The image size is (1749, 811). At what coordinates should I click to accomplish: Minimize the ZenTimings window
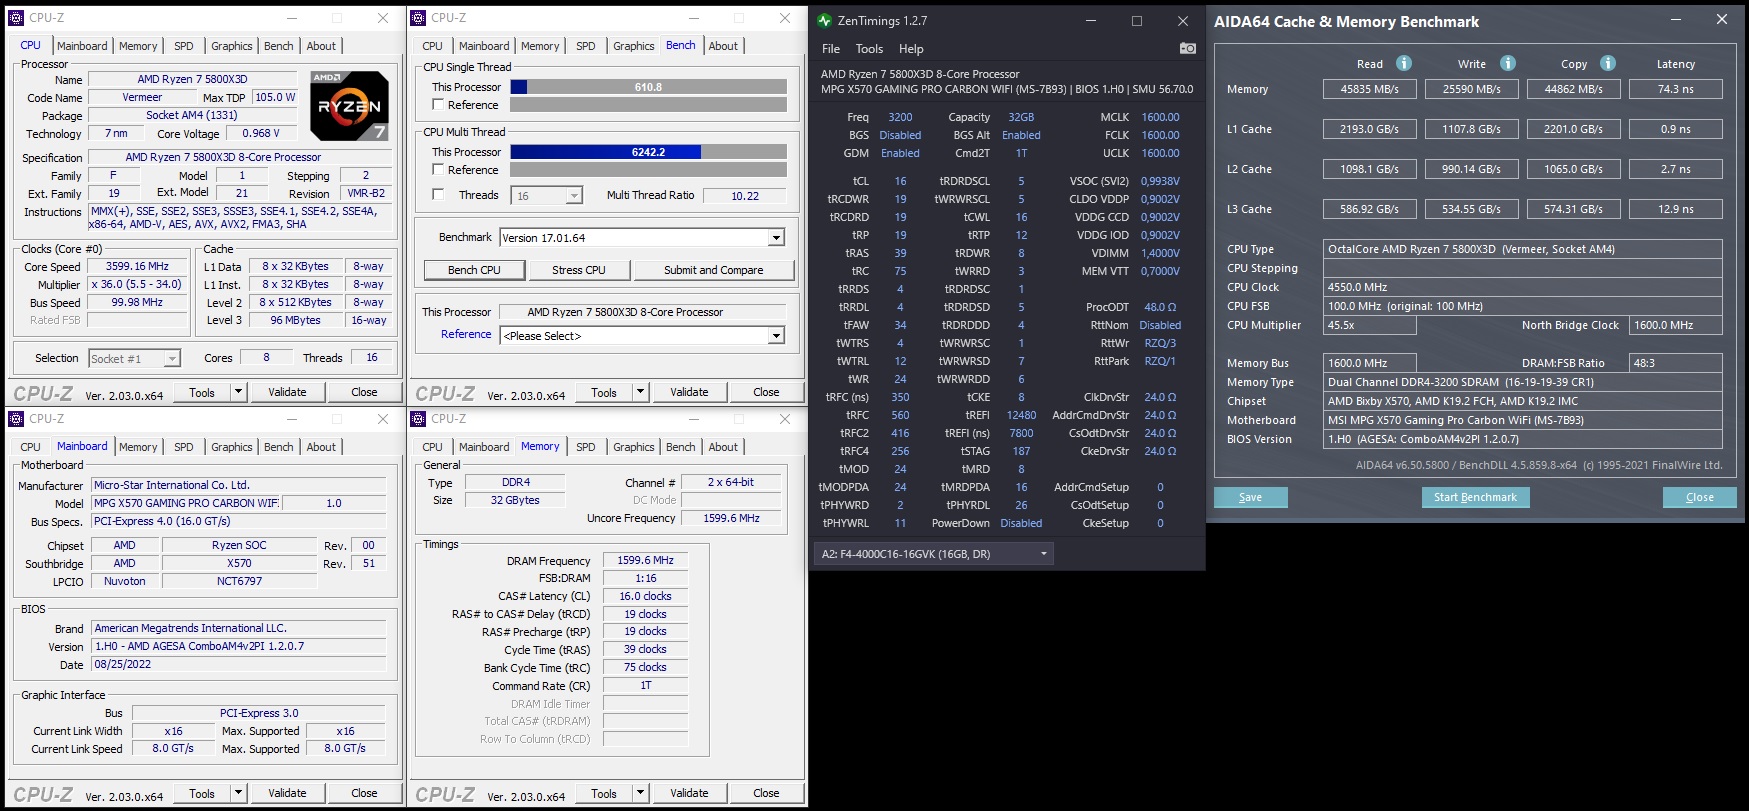[1090, 20]
